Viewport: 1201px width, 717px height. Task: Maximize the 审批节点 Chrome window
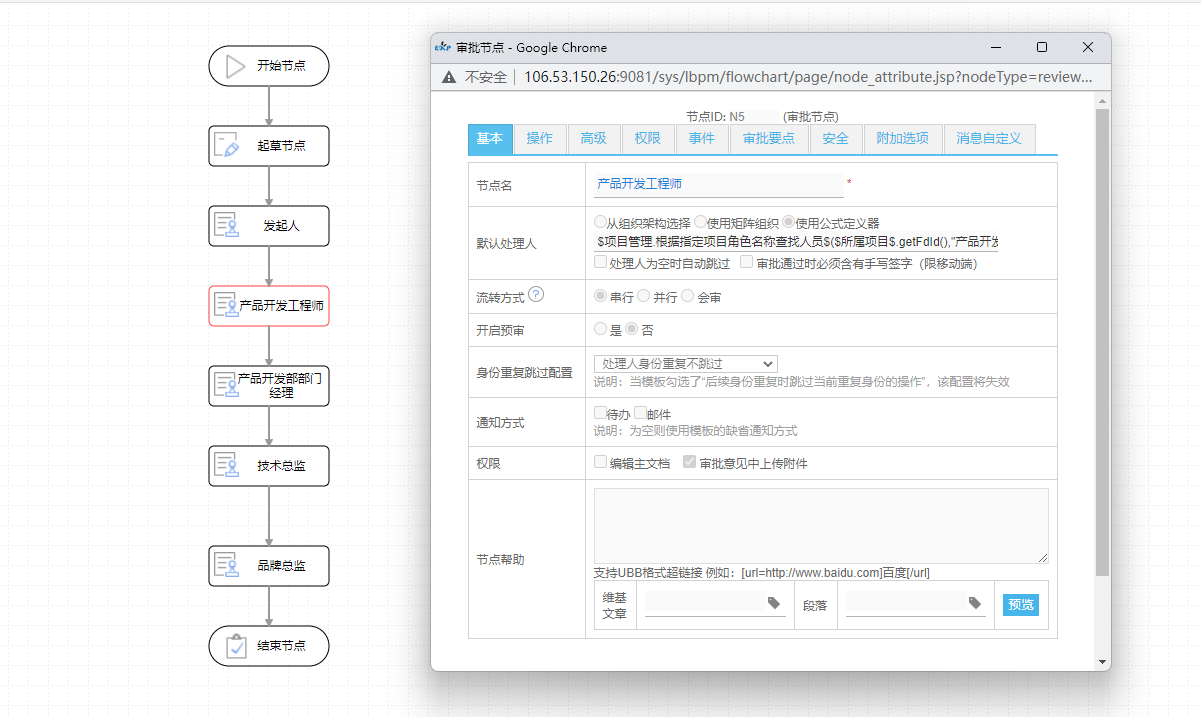click(x=1042, y=47)
